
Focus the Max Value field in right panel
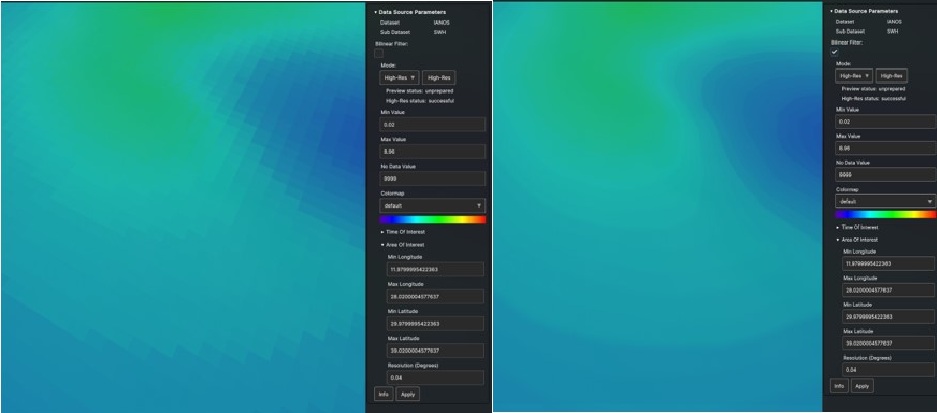click(x=885, y=147)
